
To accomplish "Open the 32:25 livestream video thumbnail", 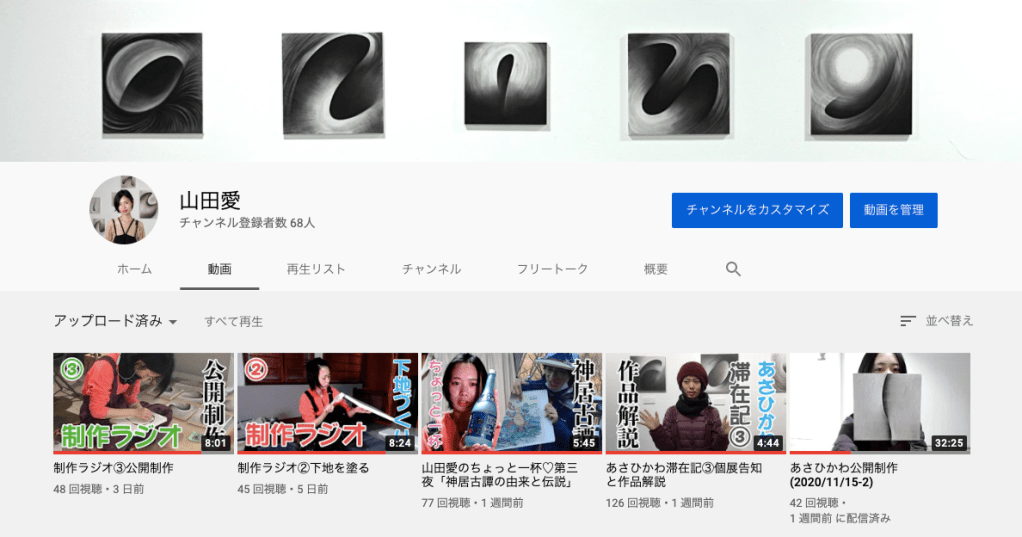I will pyautogui.click(x=879, y=403).
